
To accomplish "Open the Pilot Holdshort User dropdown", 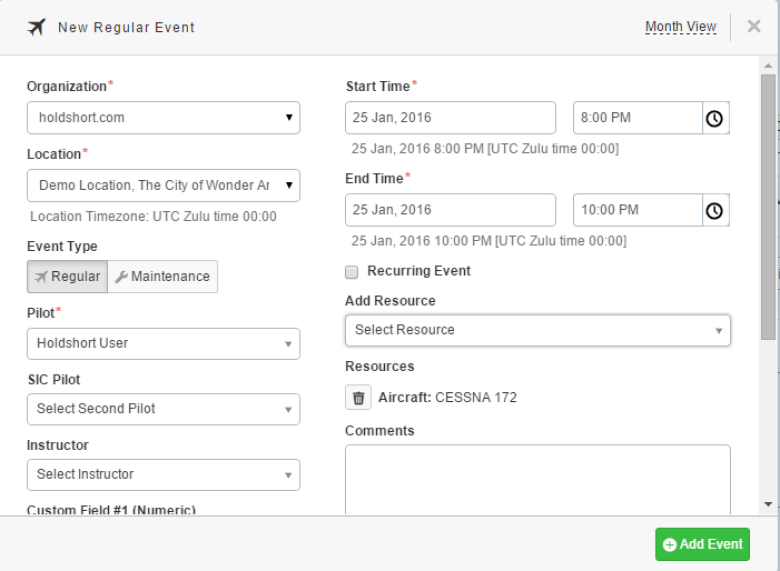I will (164, 344).
